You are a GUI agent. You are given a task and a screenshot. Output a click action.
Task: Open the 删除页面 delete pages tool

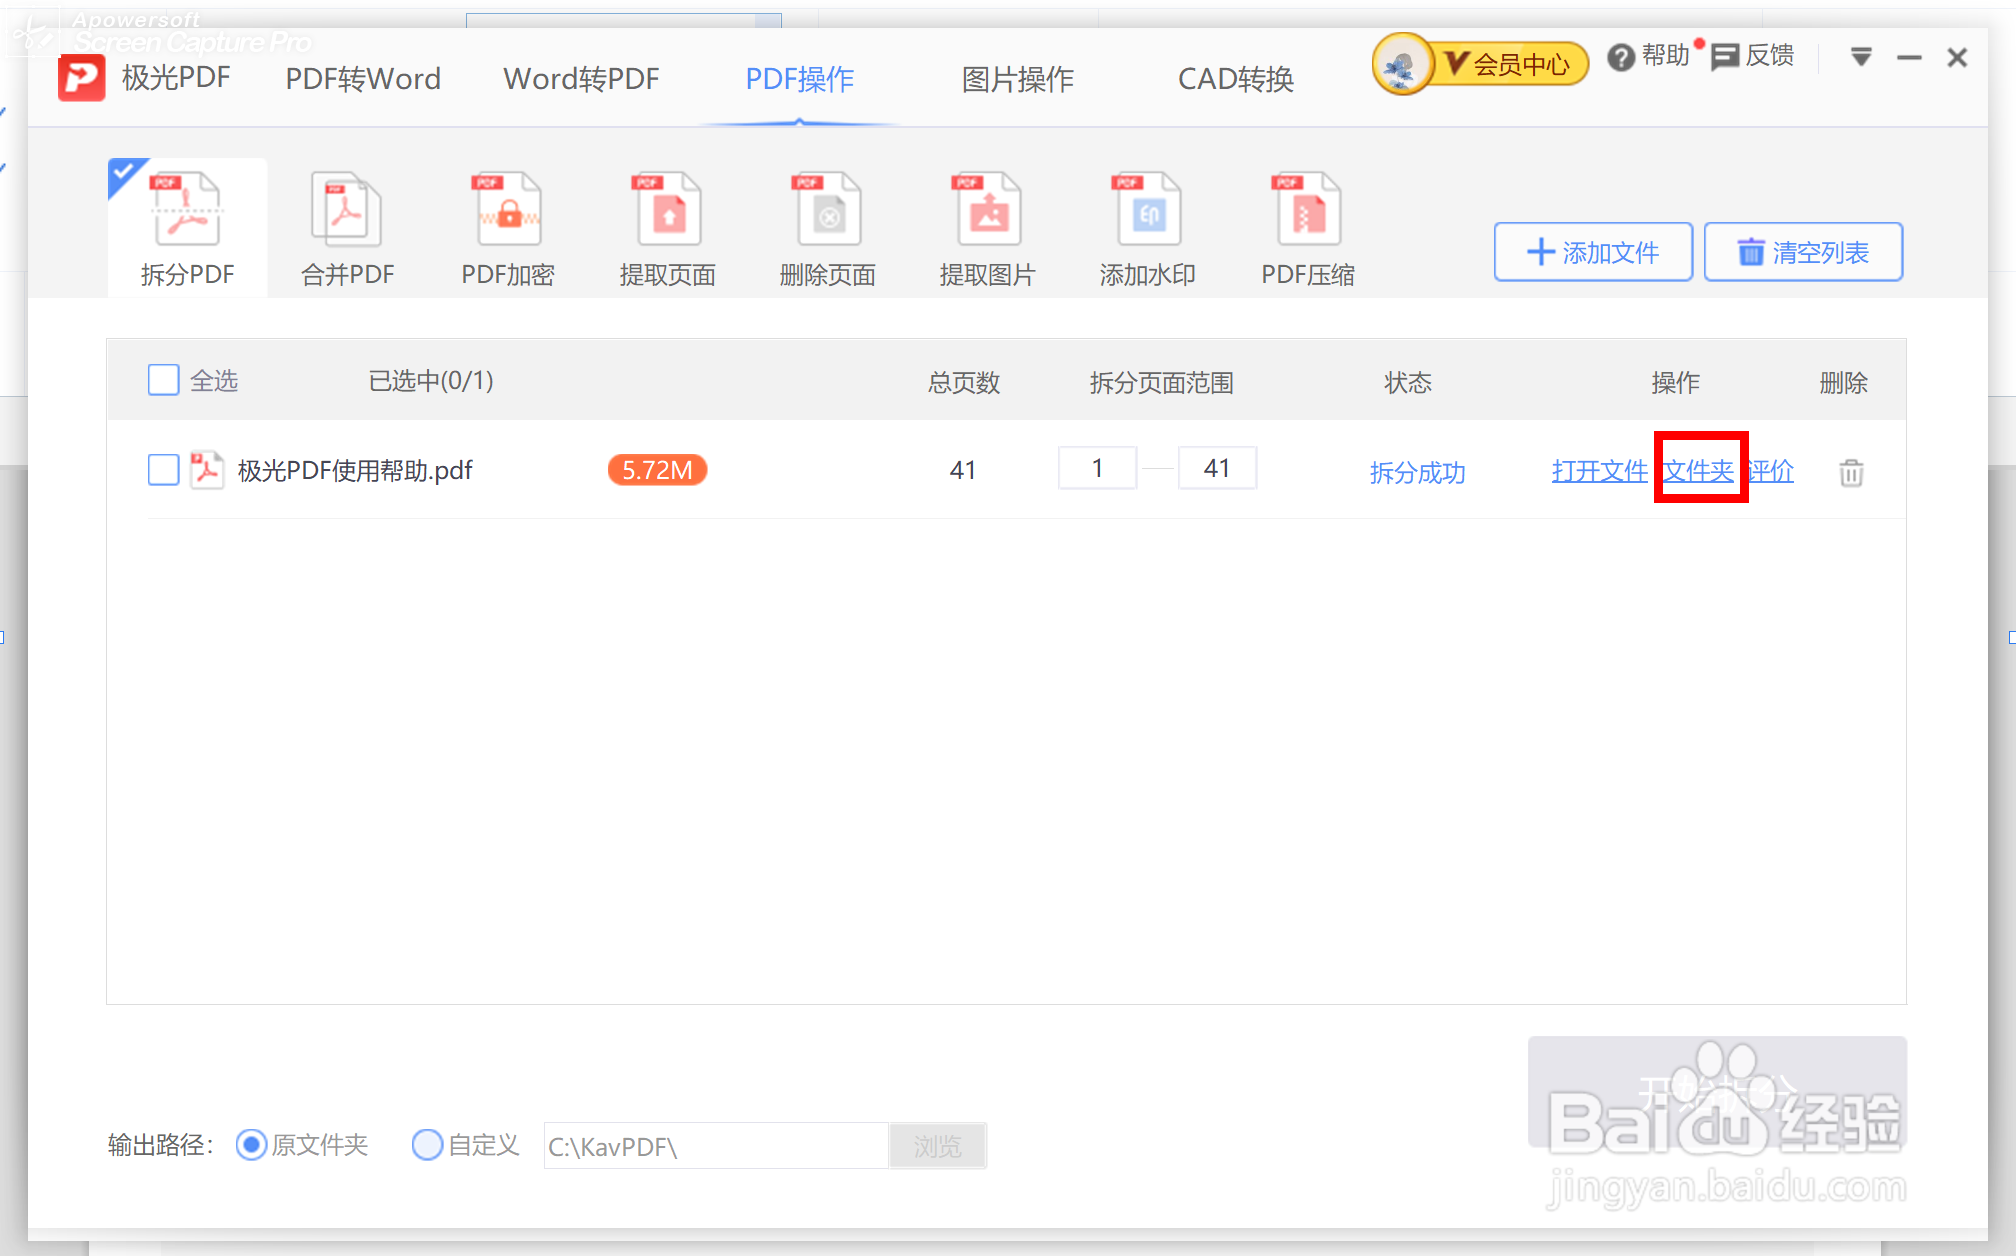[827, 228]
